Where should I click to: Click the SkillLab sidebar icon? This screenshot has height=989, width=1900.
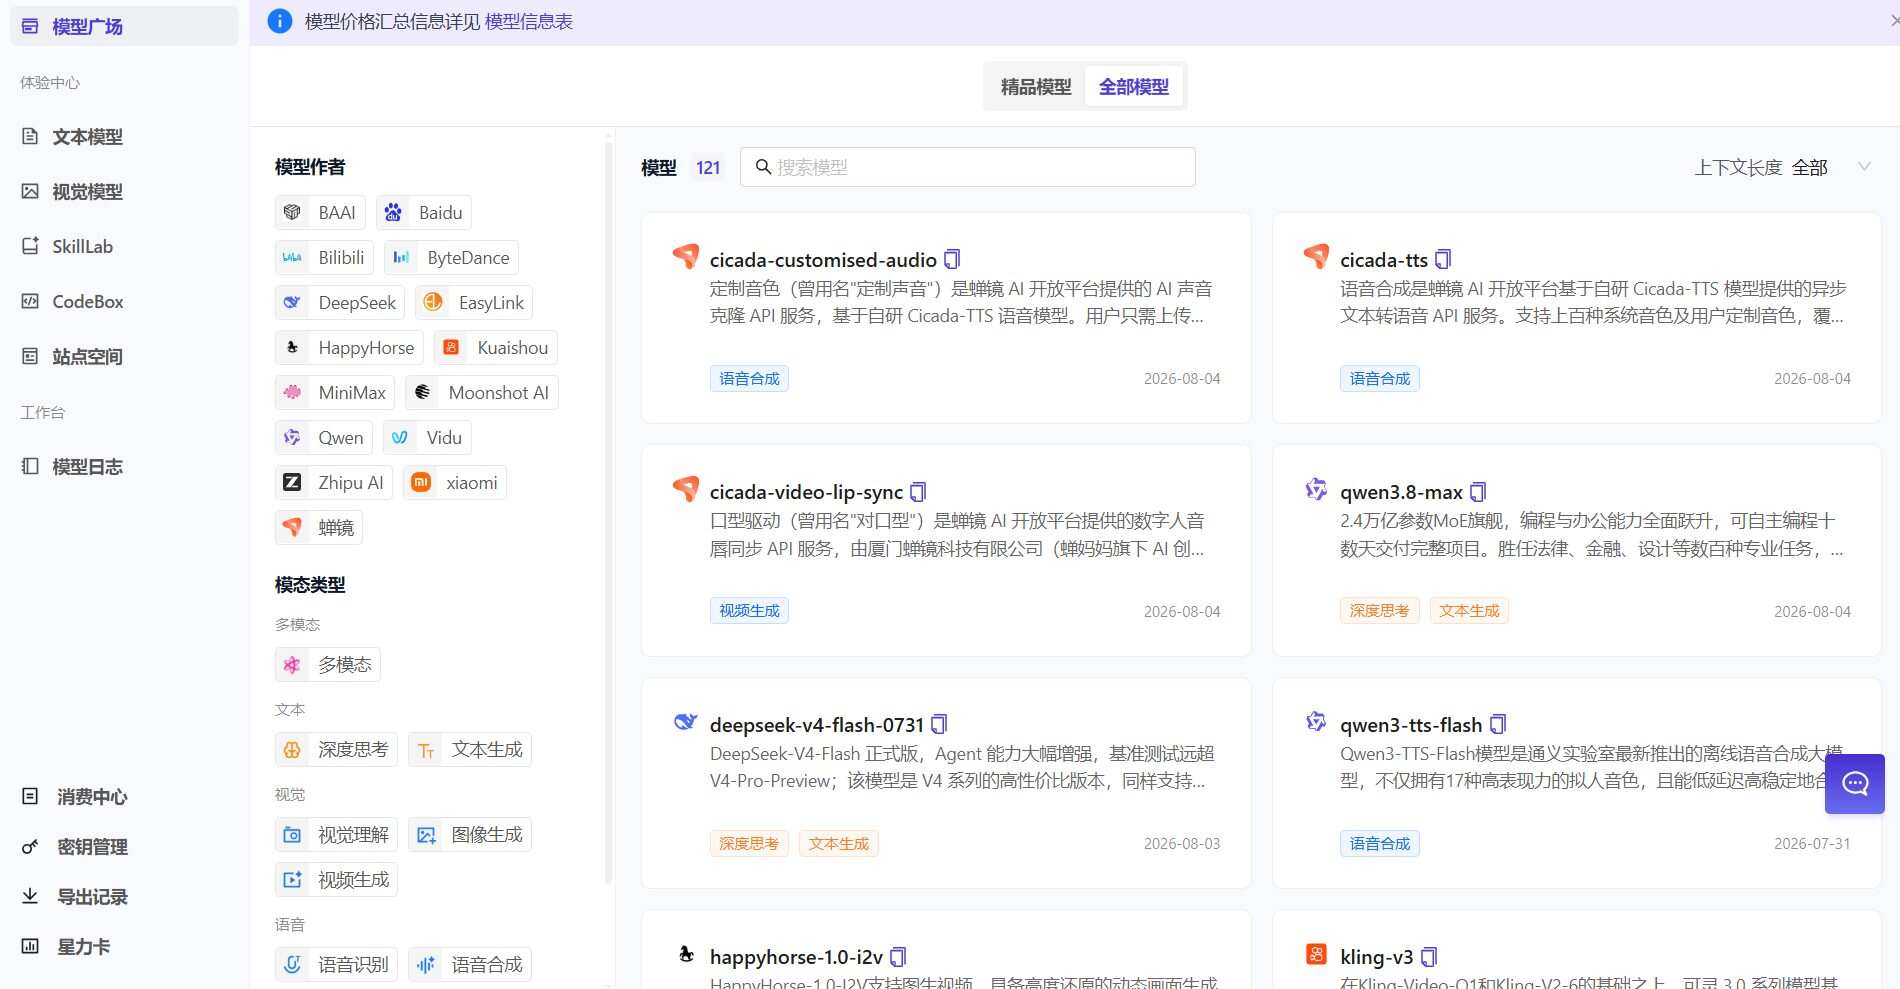coord(30,246)
